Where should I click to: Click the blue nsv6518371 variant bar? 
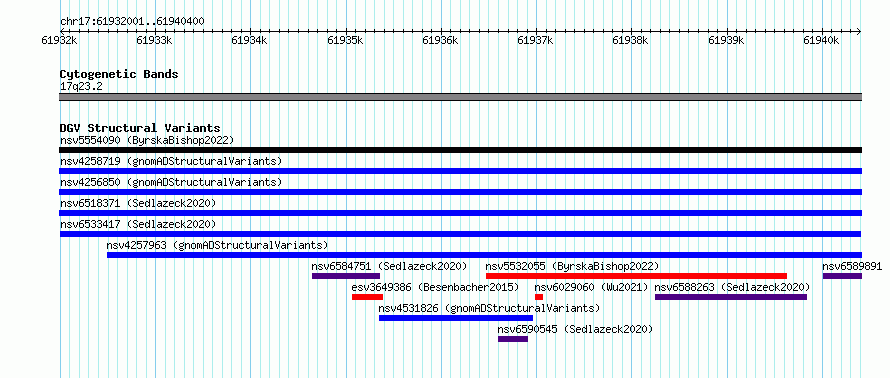point(460,213)
